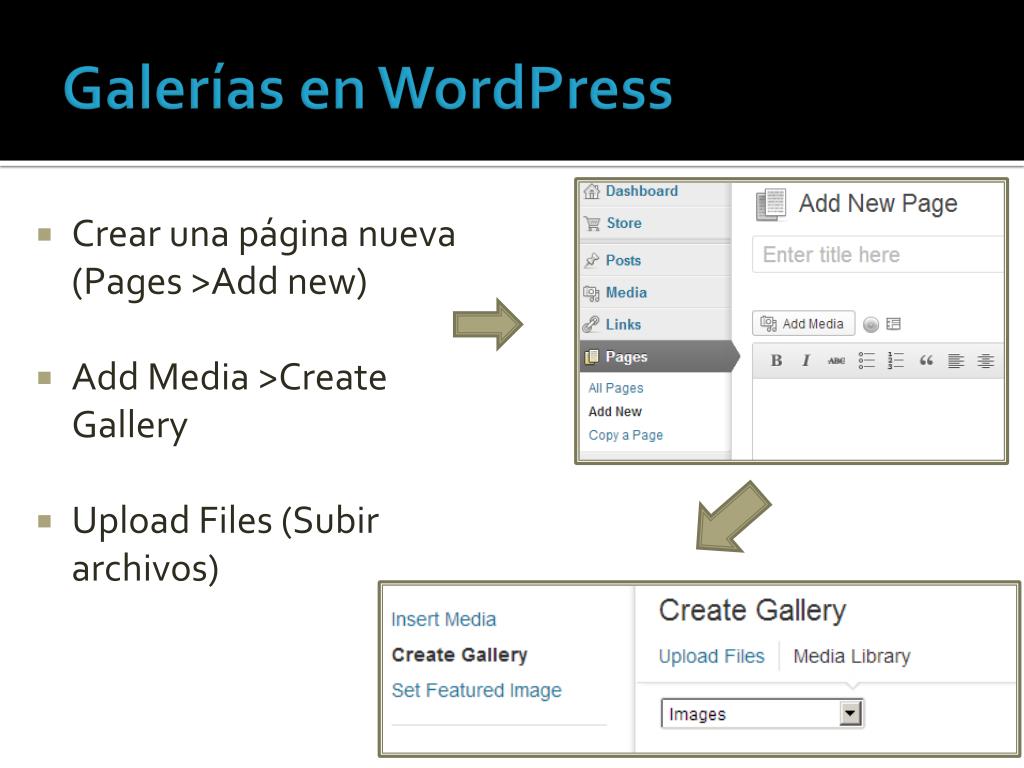Select Create Gallery in the left menu

coord(459,655)
